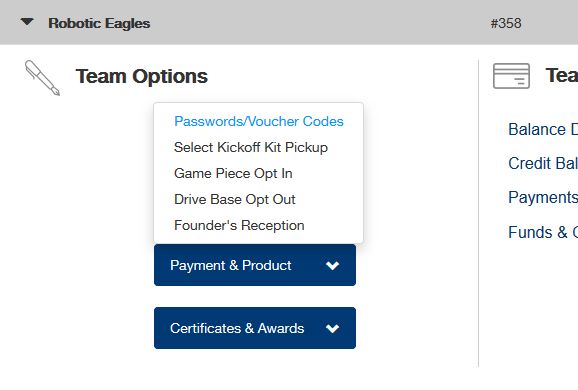Choose Select Kickoff Kit Pickup option
578x390 pixels.
tap(251, 147)
